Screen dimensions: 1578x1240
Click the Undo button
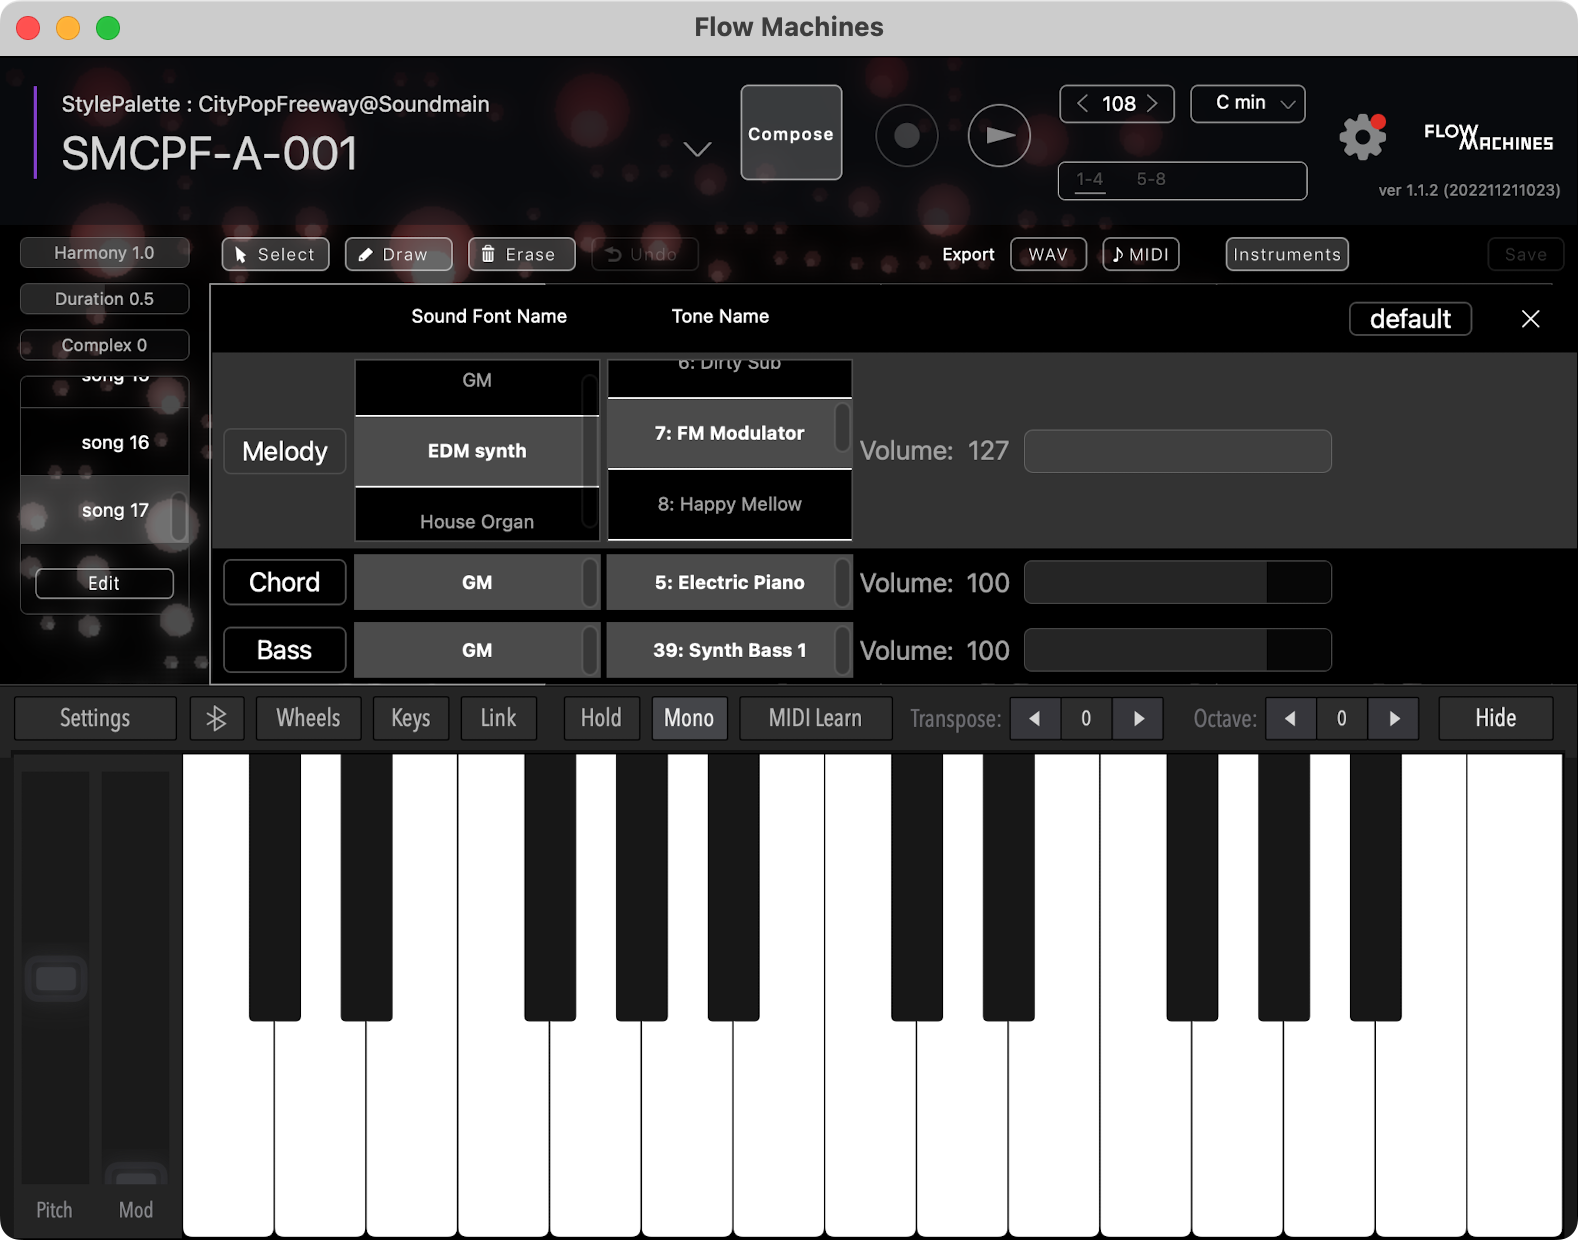coord(645,254)
